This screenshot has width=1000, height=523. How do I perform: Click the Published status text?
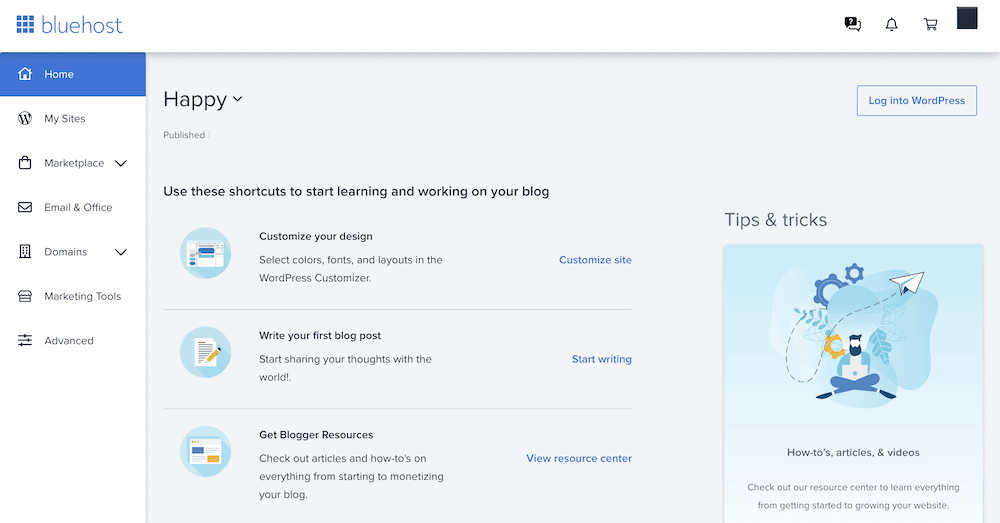coord(184,135)
